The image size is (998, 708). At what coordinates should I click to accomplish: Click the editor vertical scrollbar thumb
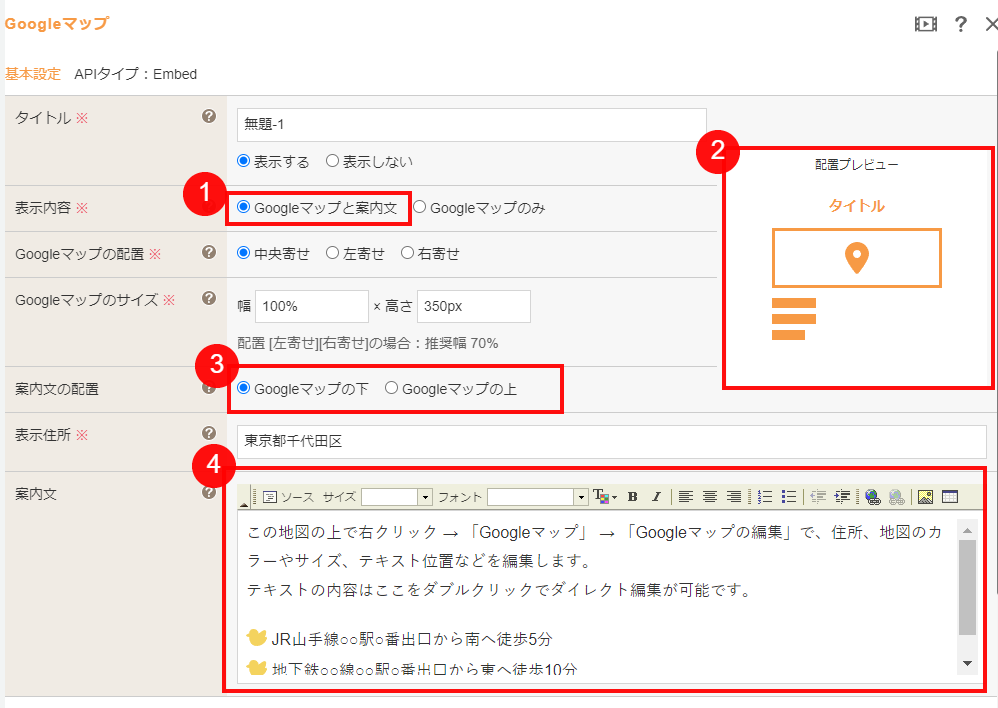click(x=967, y=587)
